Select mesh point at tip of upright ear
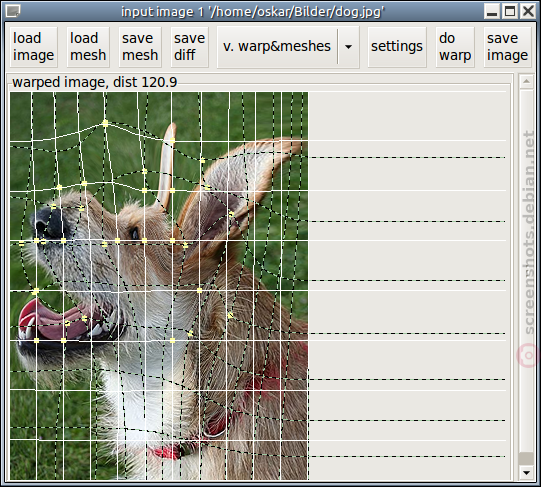 pos(172,140)
